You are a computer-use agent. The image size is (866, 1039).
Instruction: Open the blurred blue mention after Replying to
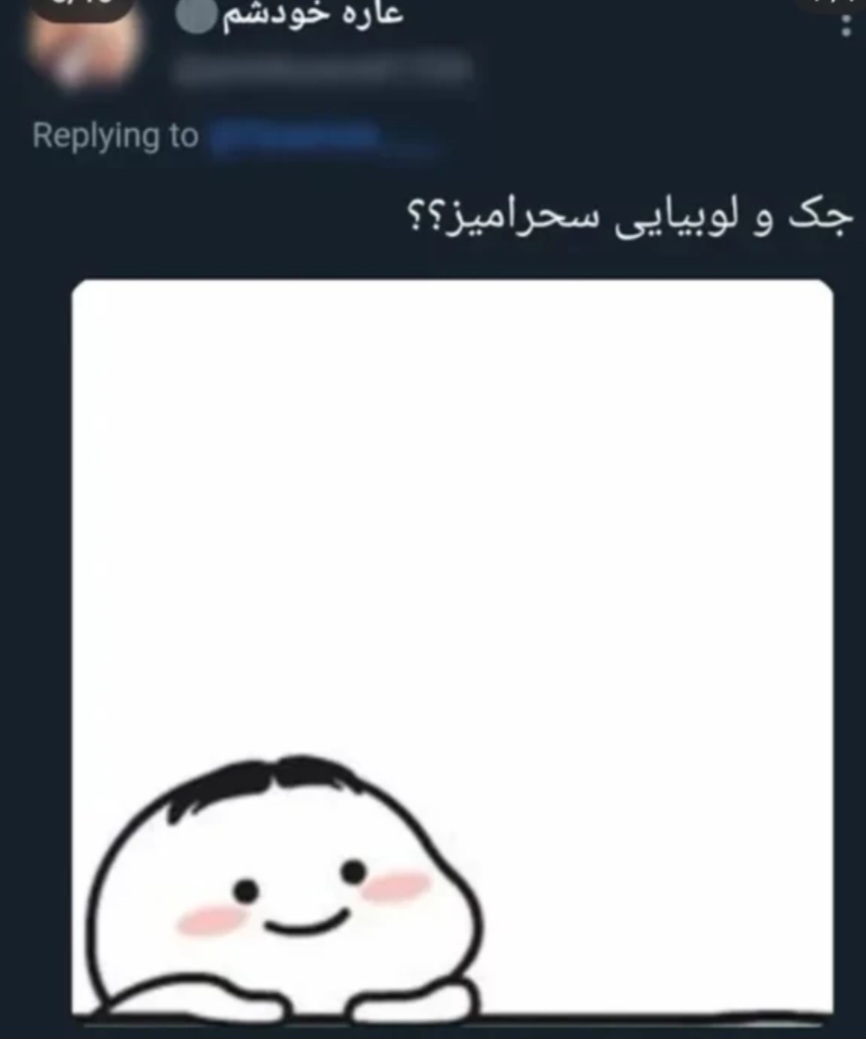323,138
